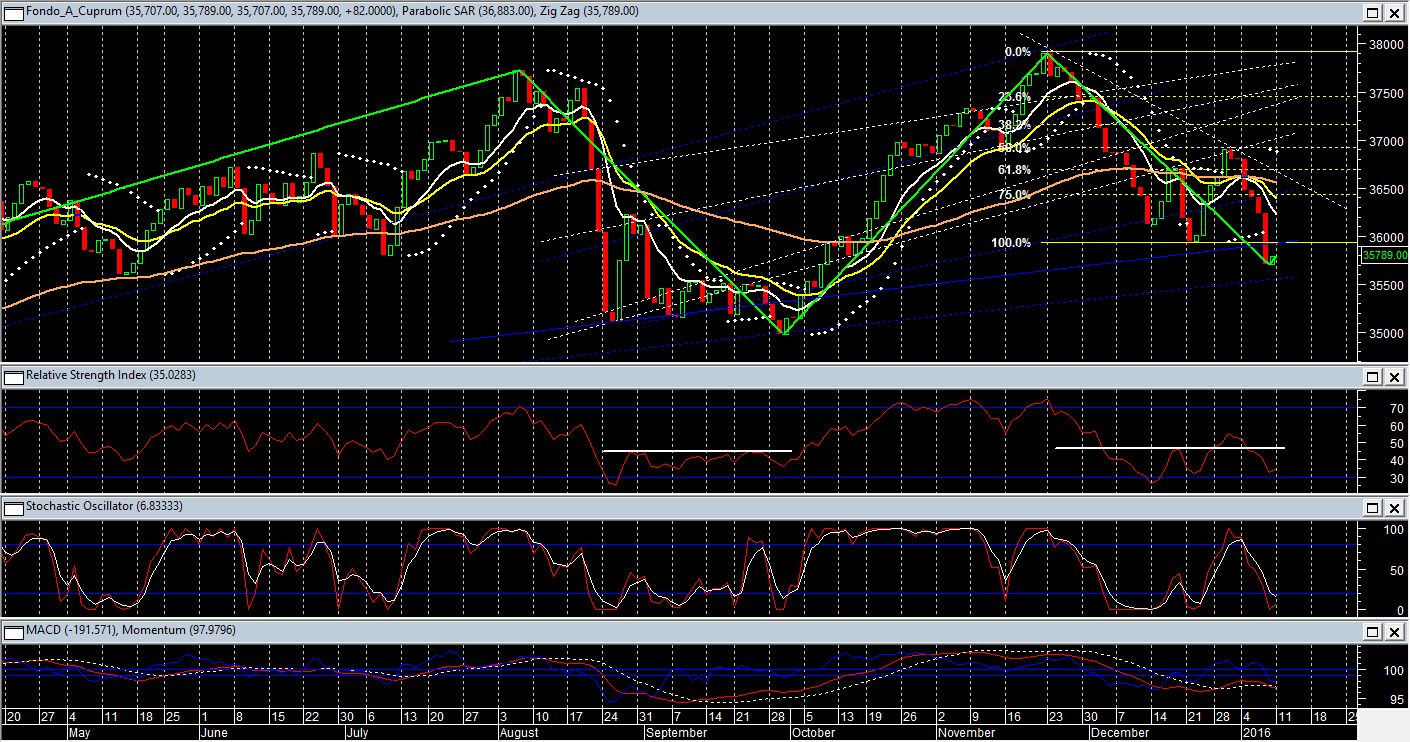Select the white trendline over September RSI
The image size is (1410, 742).
click(x=697, y=451)
